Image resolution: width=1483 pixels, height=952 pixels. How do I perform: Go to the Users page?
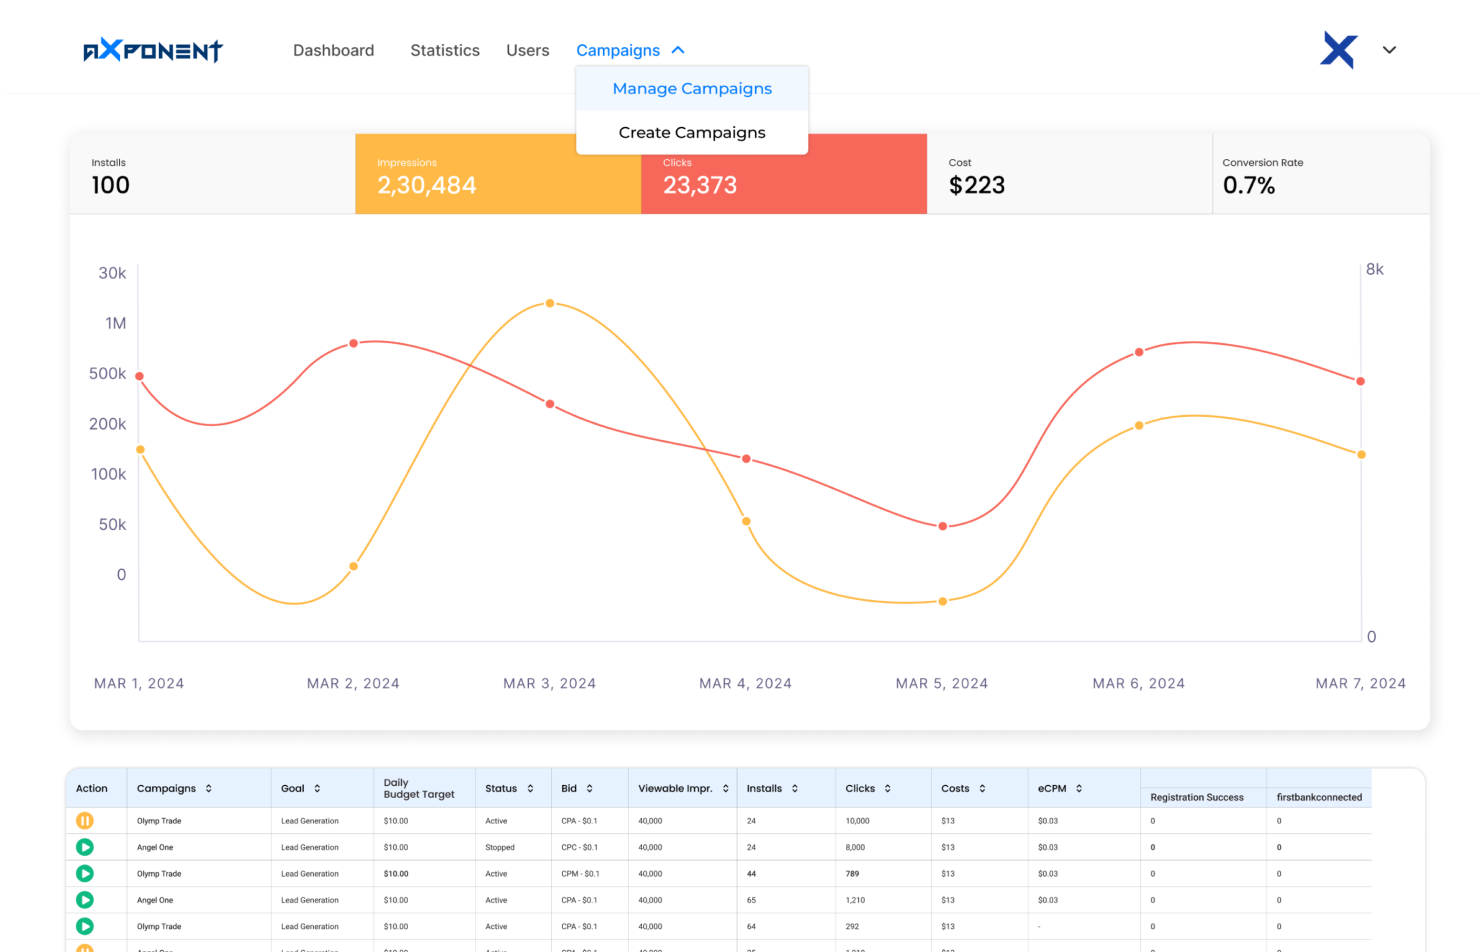tap(527, 50)
